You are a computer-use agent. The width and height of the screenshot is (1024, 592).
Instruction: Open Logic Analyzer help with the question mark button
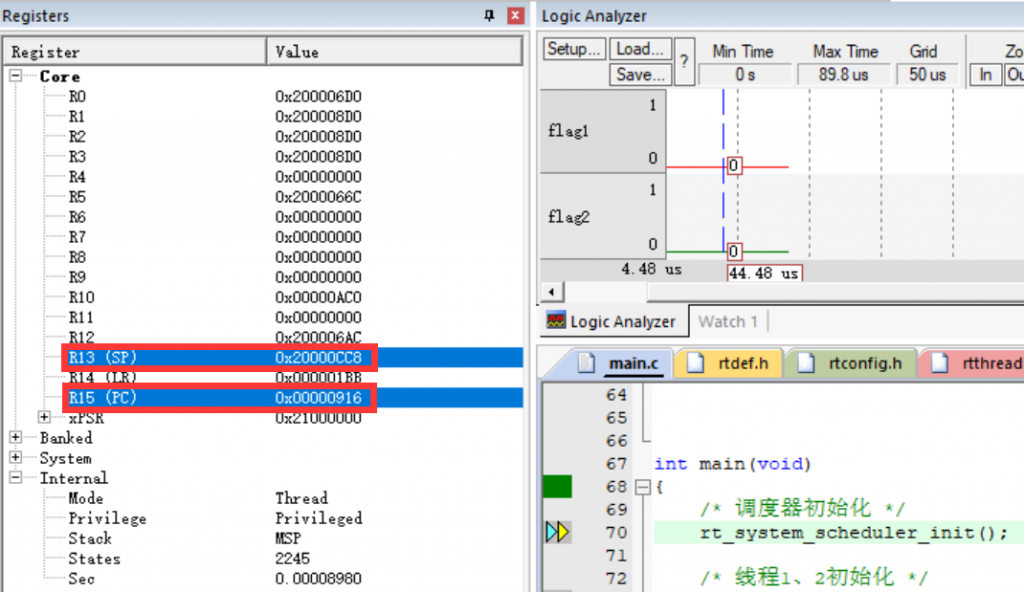click(x=684, y=61)
